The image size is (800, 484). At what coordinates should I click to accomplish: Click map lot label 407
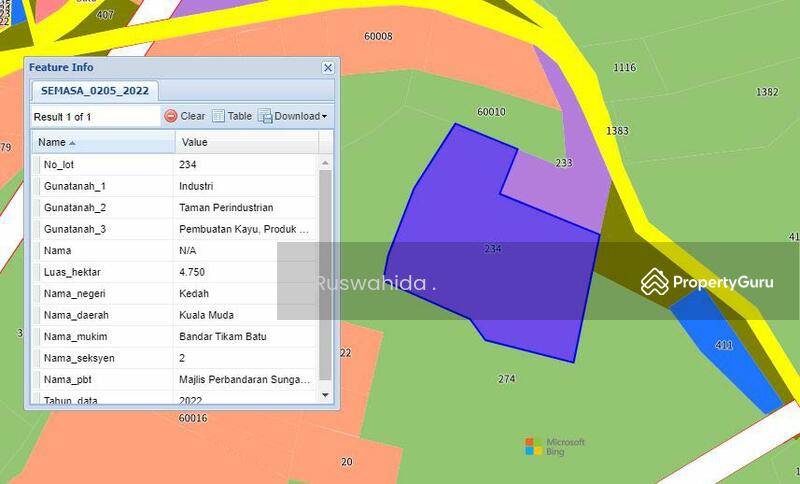pyautogui.click(x=105, y=15)
